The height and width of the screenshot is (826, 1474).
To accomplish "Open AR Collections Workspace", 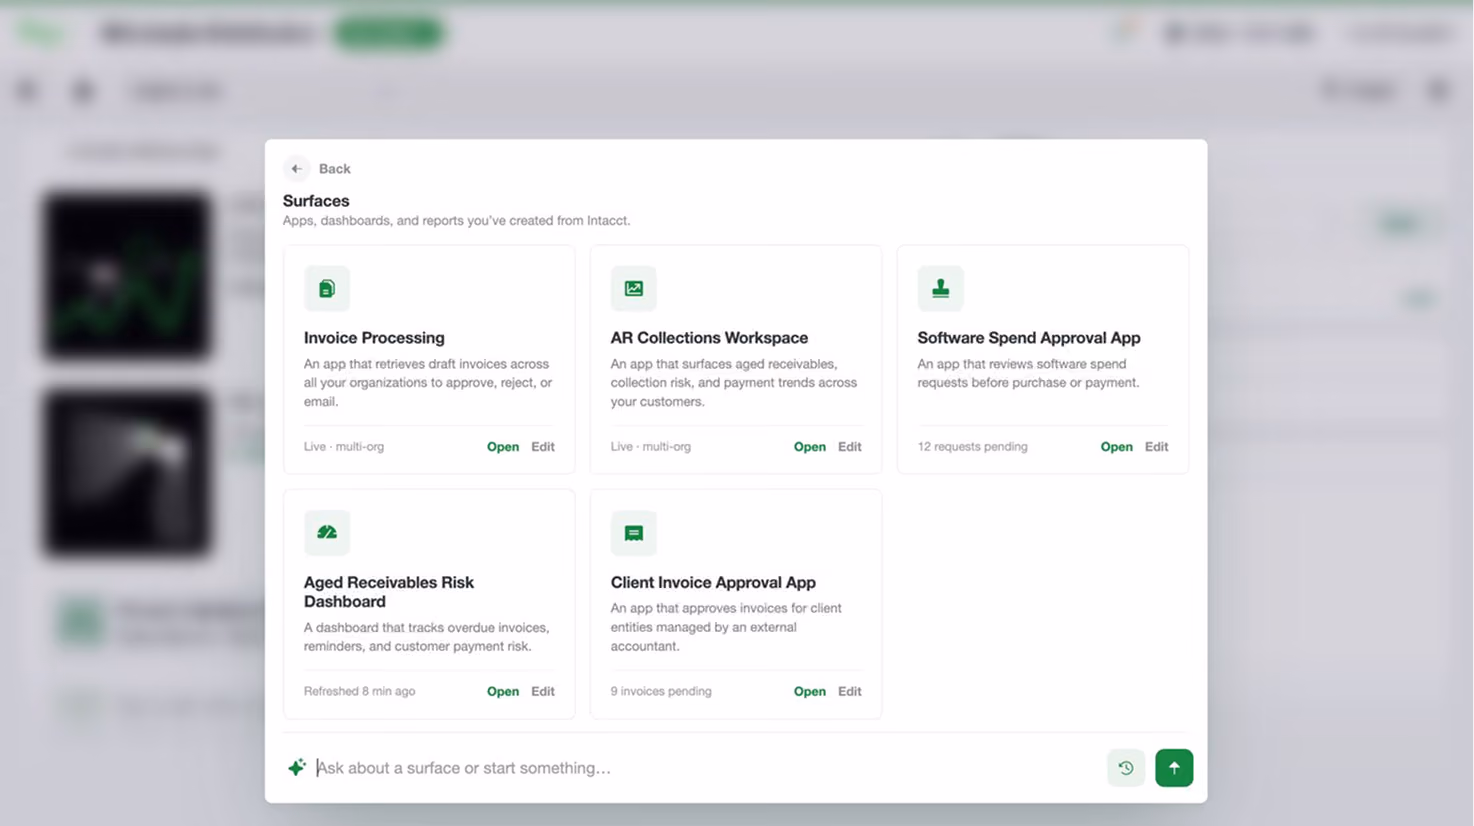I will [810, 447].
